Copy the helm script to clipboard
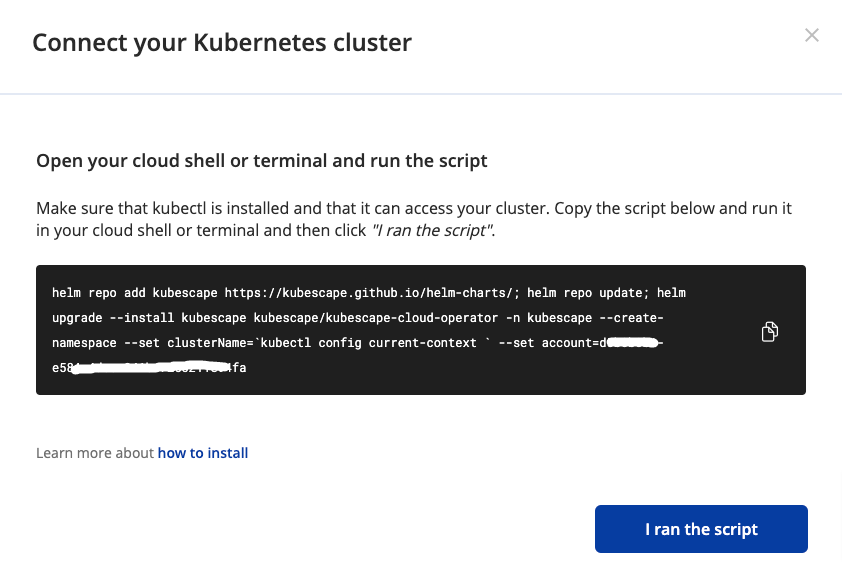Viewport: 842px width, 579px height. coord(770,331)
